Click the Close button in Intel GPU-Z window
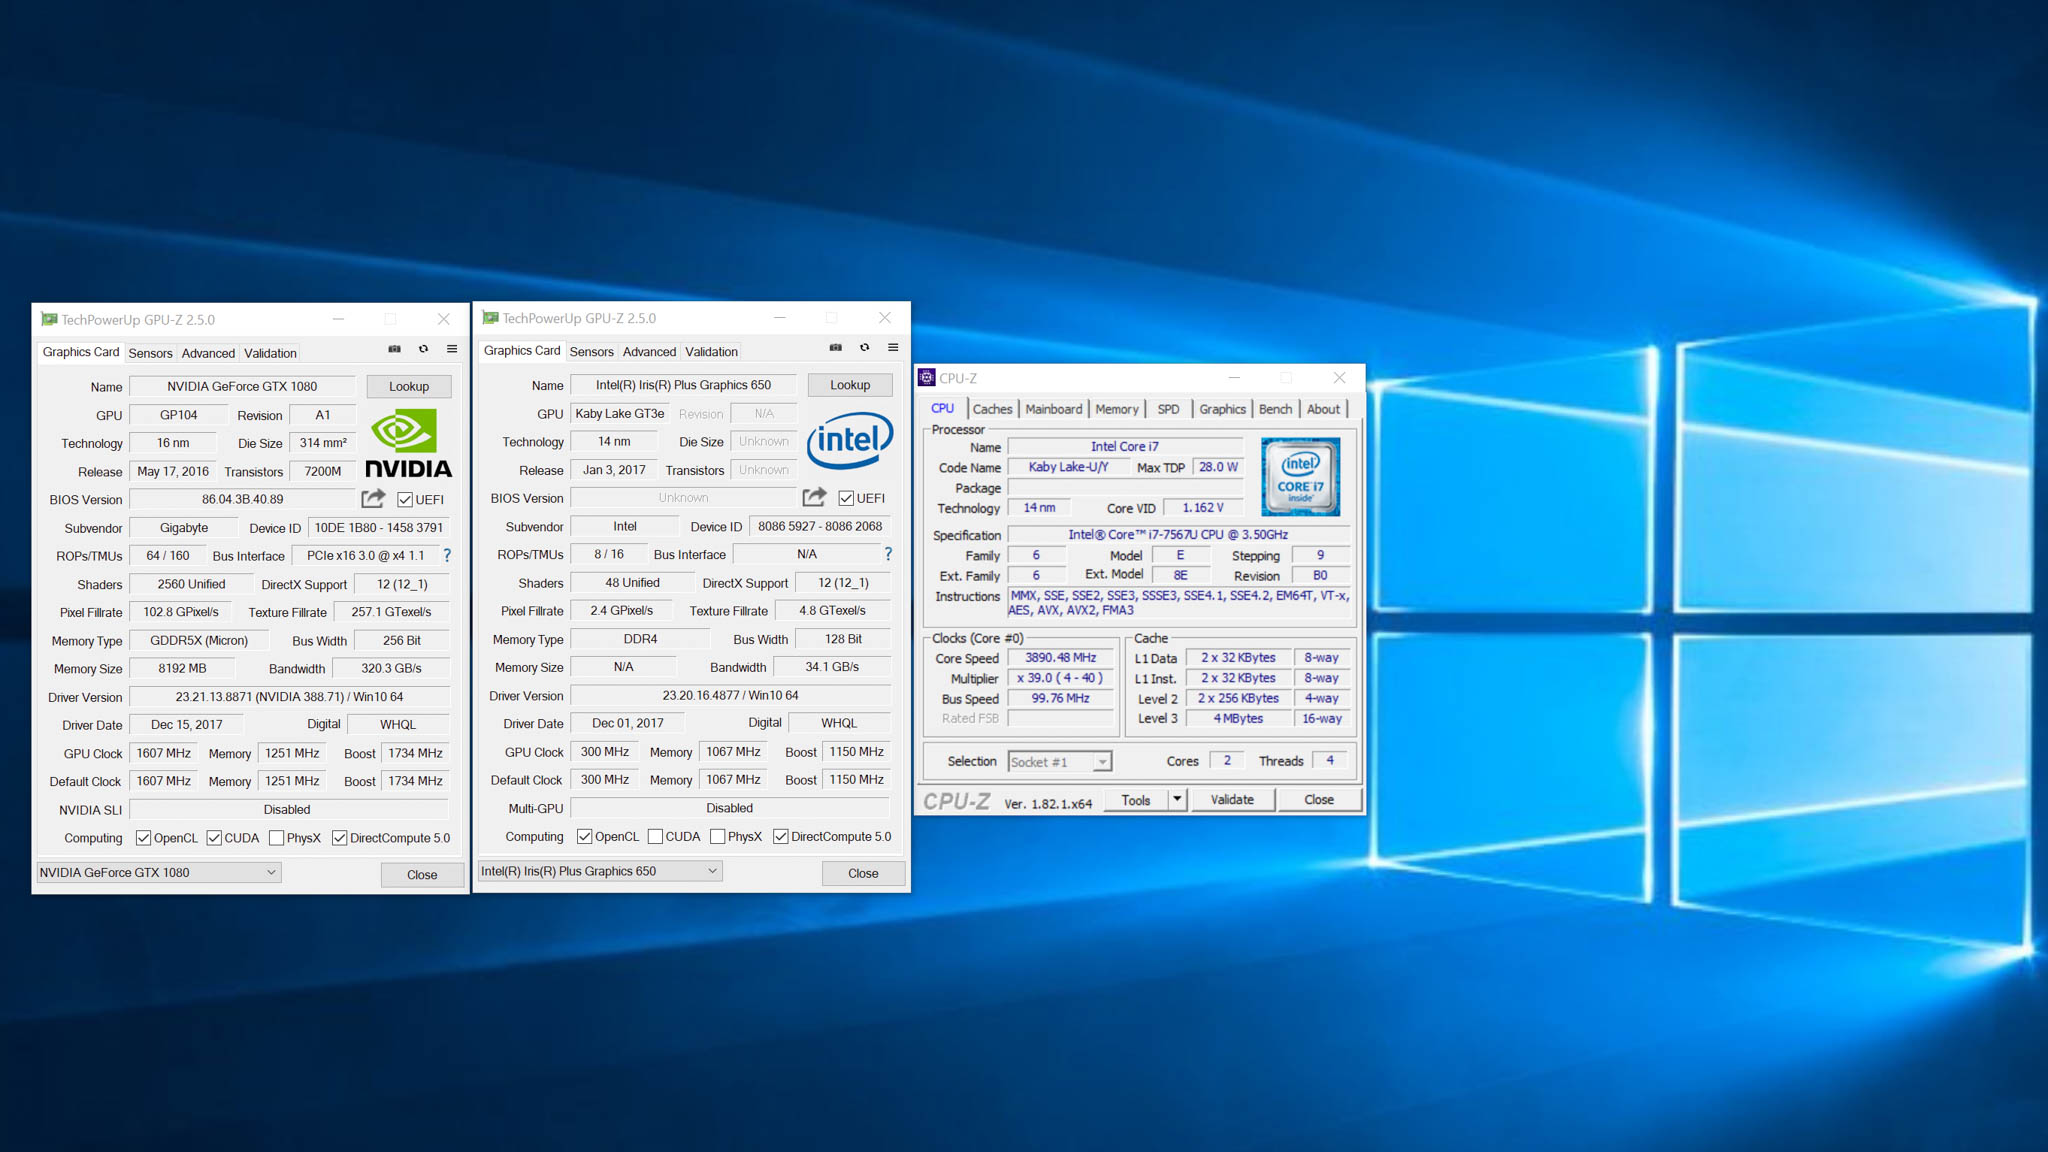 point(863,873)
